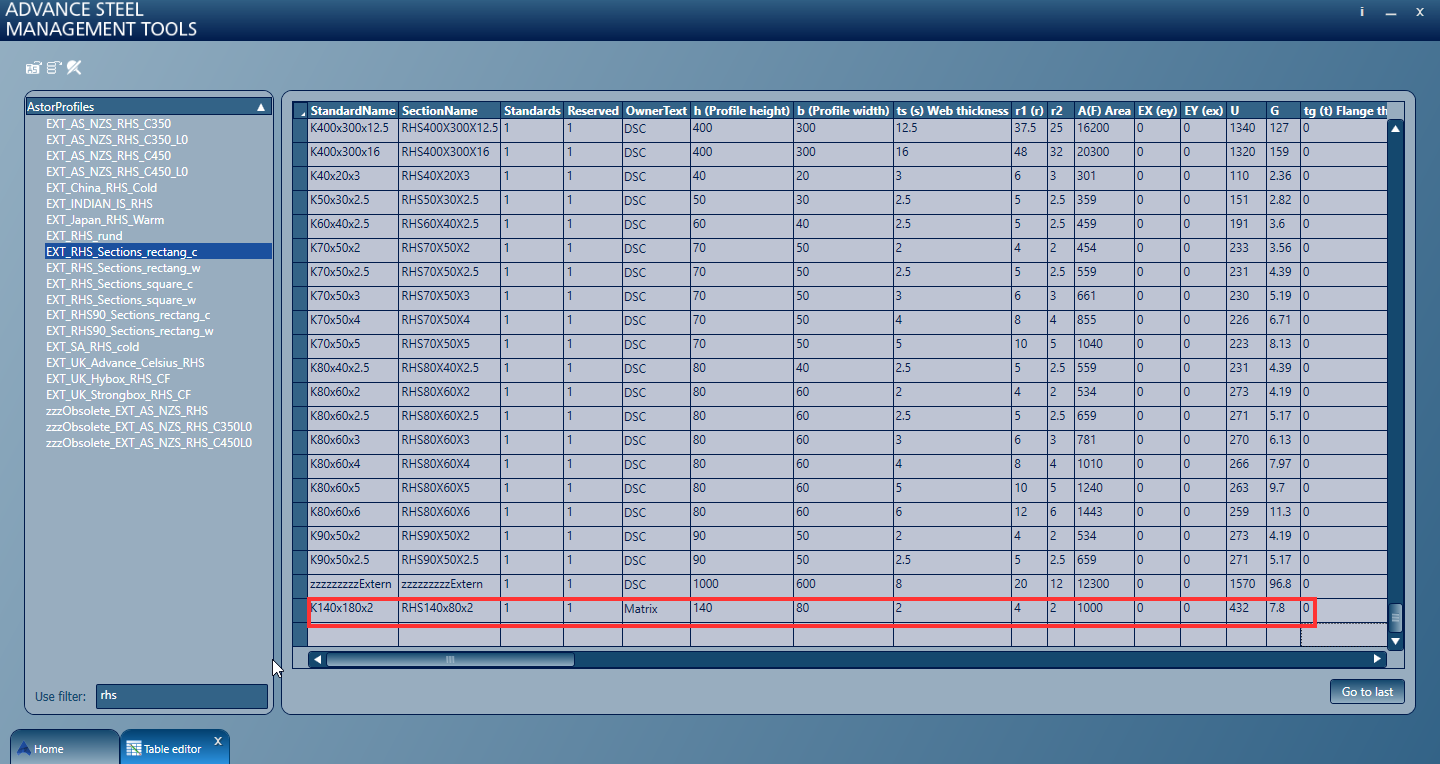Click the left arrow of the horizontal scrollbar
Image resolution: width=1440 pixels, height=764 pixels.
click(317, 659)
